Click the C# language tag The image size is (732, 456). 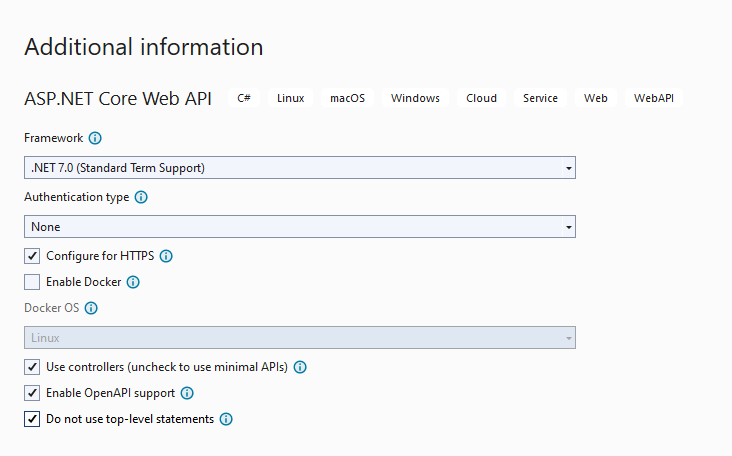tap(244, 98)
